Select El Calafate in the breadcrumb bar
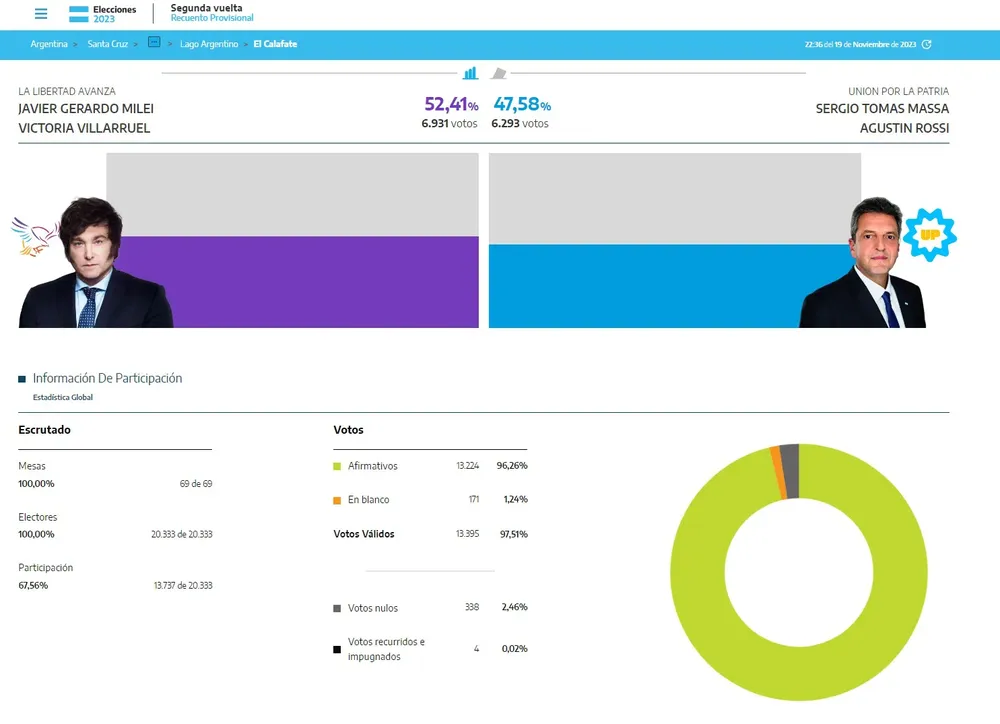Image resolution: width=1000 pixels, height=724 pixels. tap(275, 44)
